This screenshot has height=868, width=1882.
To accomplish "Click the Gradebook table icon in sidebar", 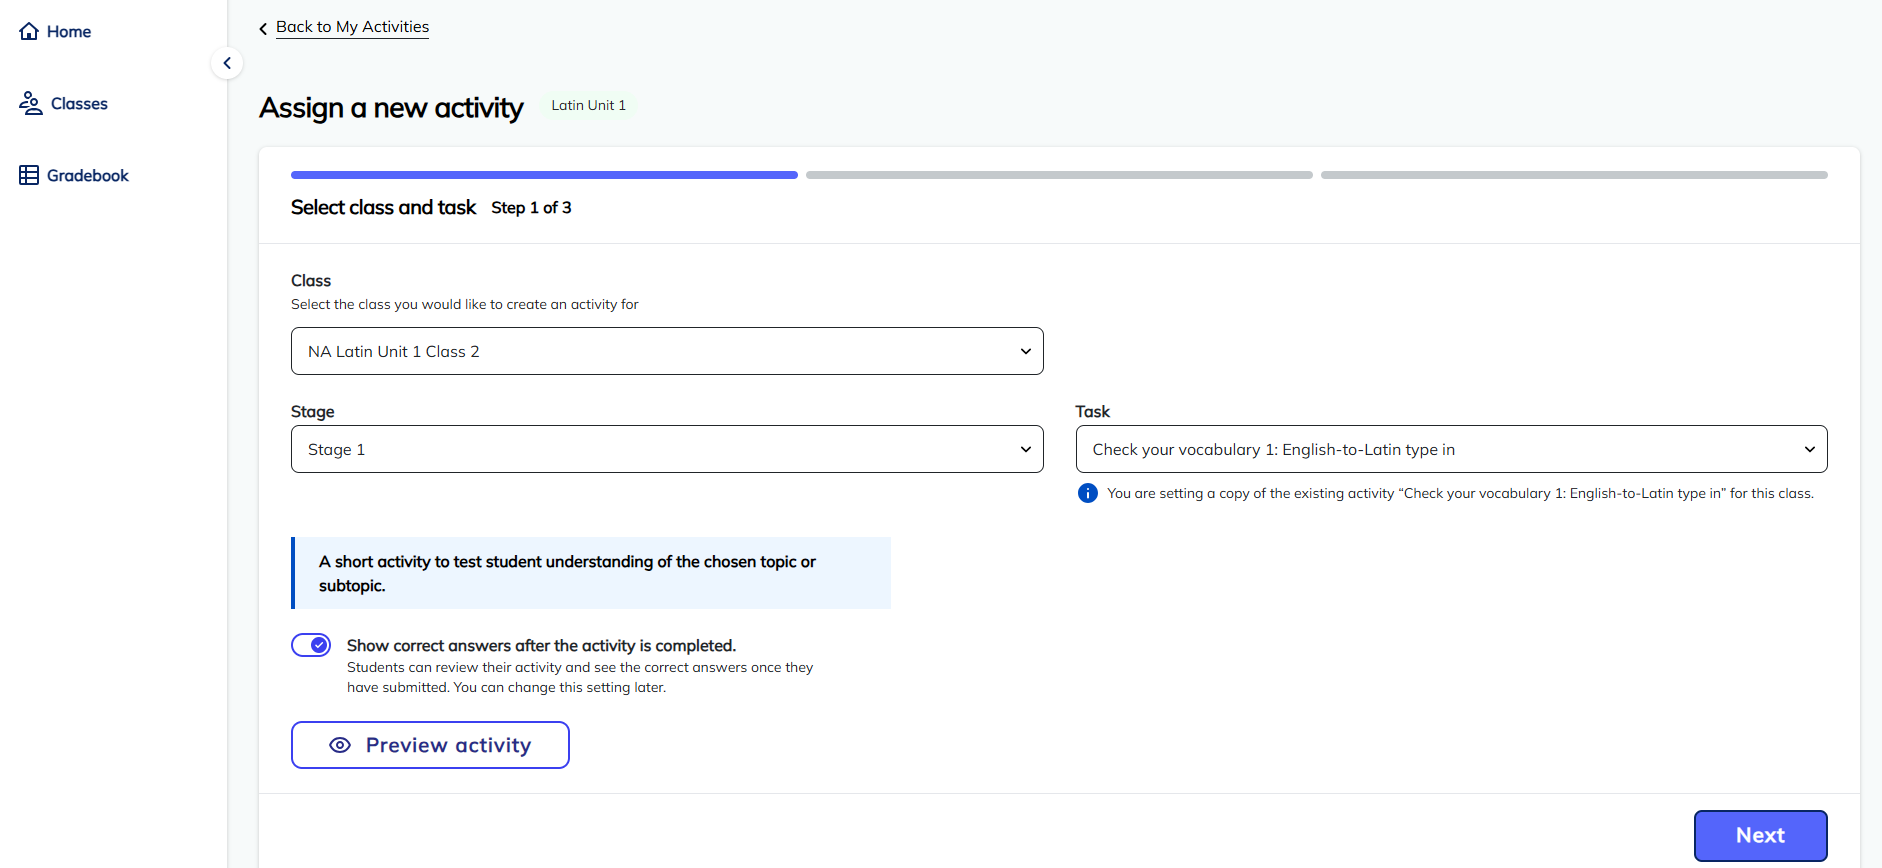I will (x=29, y=175).
